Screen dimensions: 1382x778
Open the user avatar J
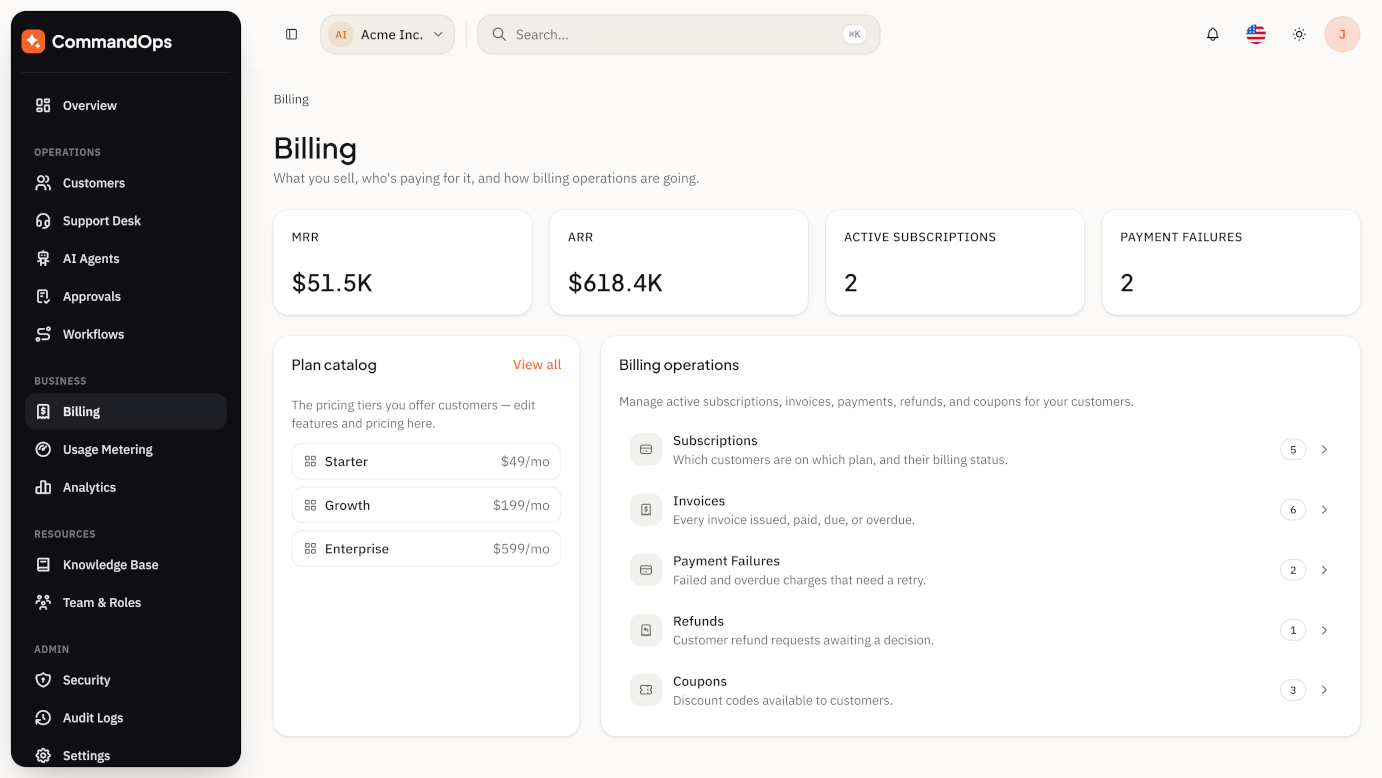tap(1342, 34)
